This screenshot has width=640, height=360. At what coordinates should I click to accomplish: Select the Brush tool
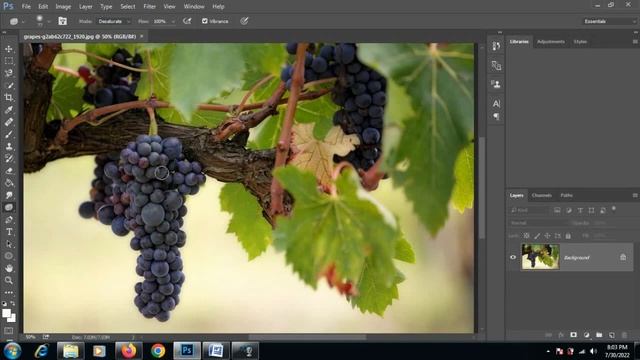click(9, 134)
